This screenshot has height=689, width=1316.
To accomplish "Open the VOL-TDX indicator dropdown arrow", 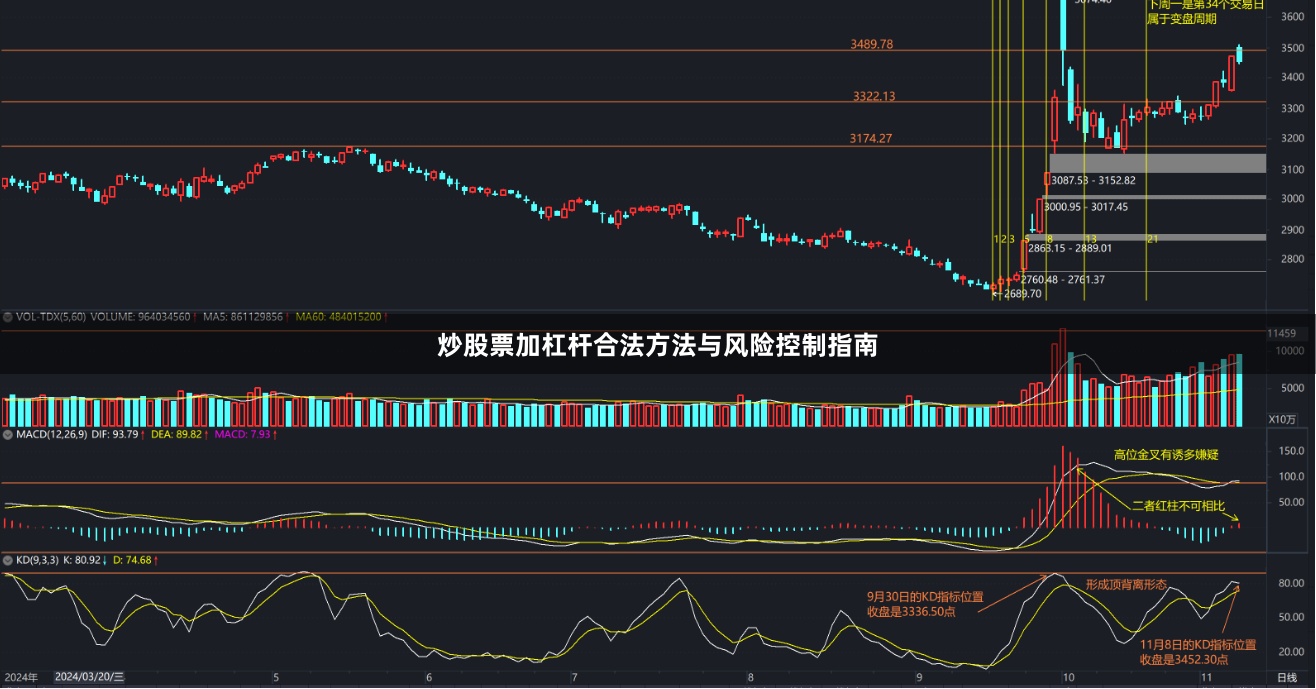I will click(x=7, y=316).
